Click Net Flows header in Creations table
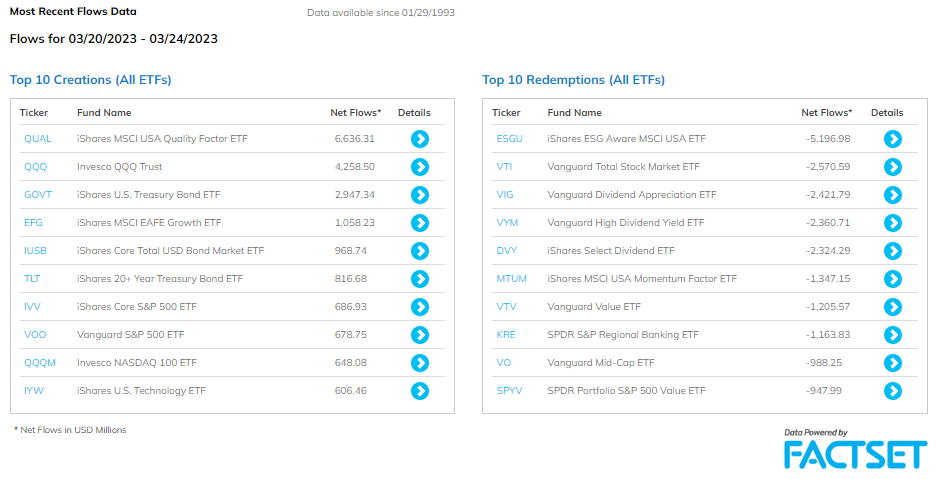This screenshot has width=937, height=479. (x=356, y=112)
